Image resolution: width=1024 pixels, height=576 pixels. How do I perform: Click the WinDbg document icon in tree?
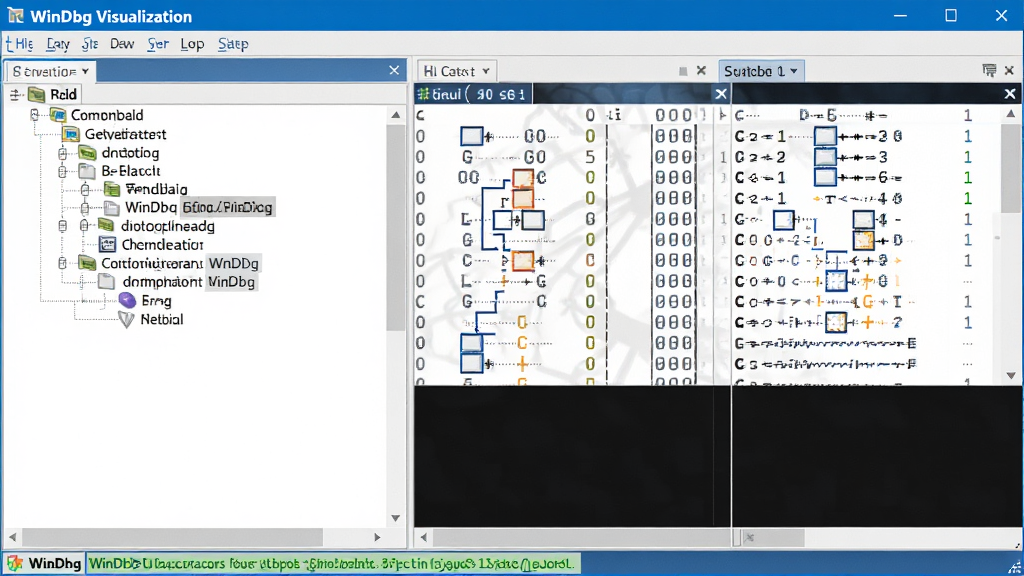[x=112, y=208]
